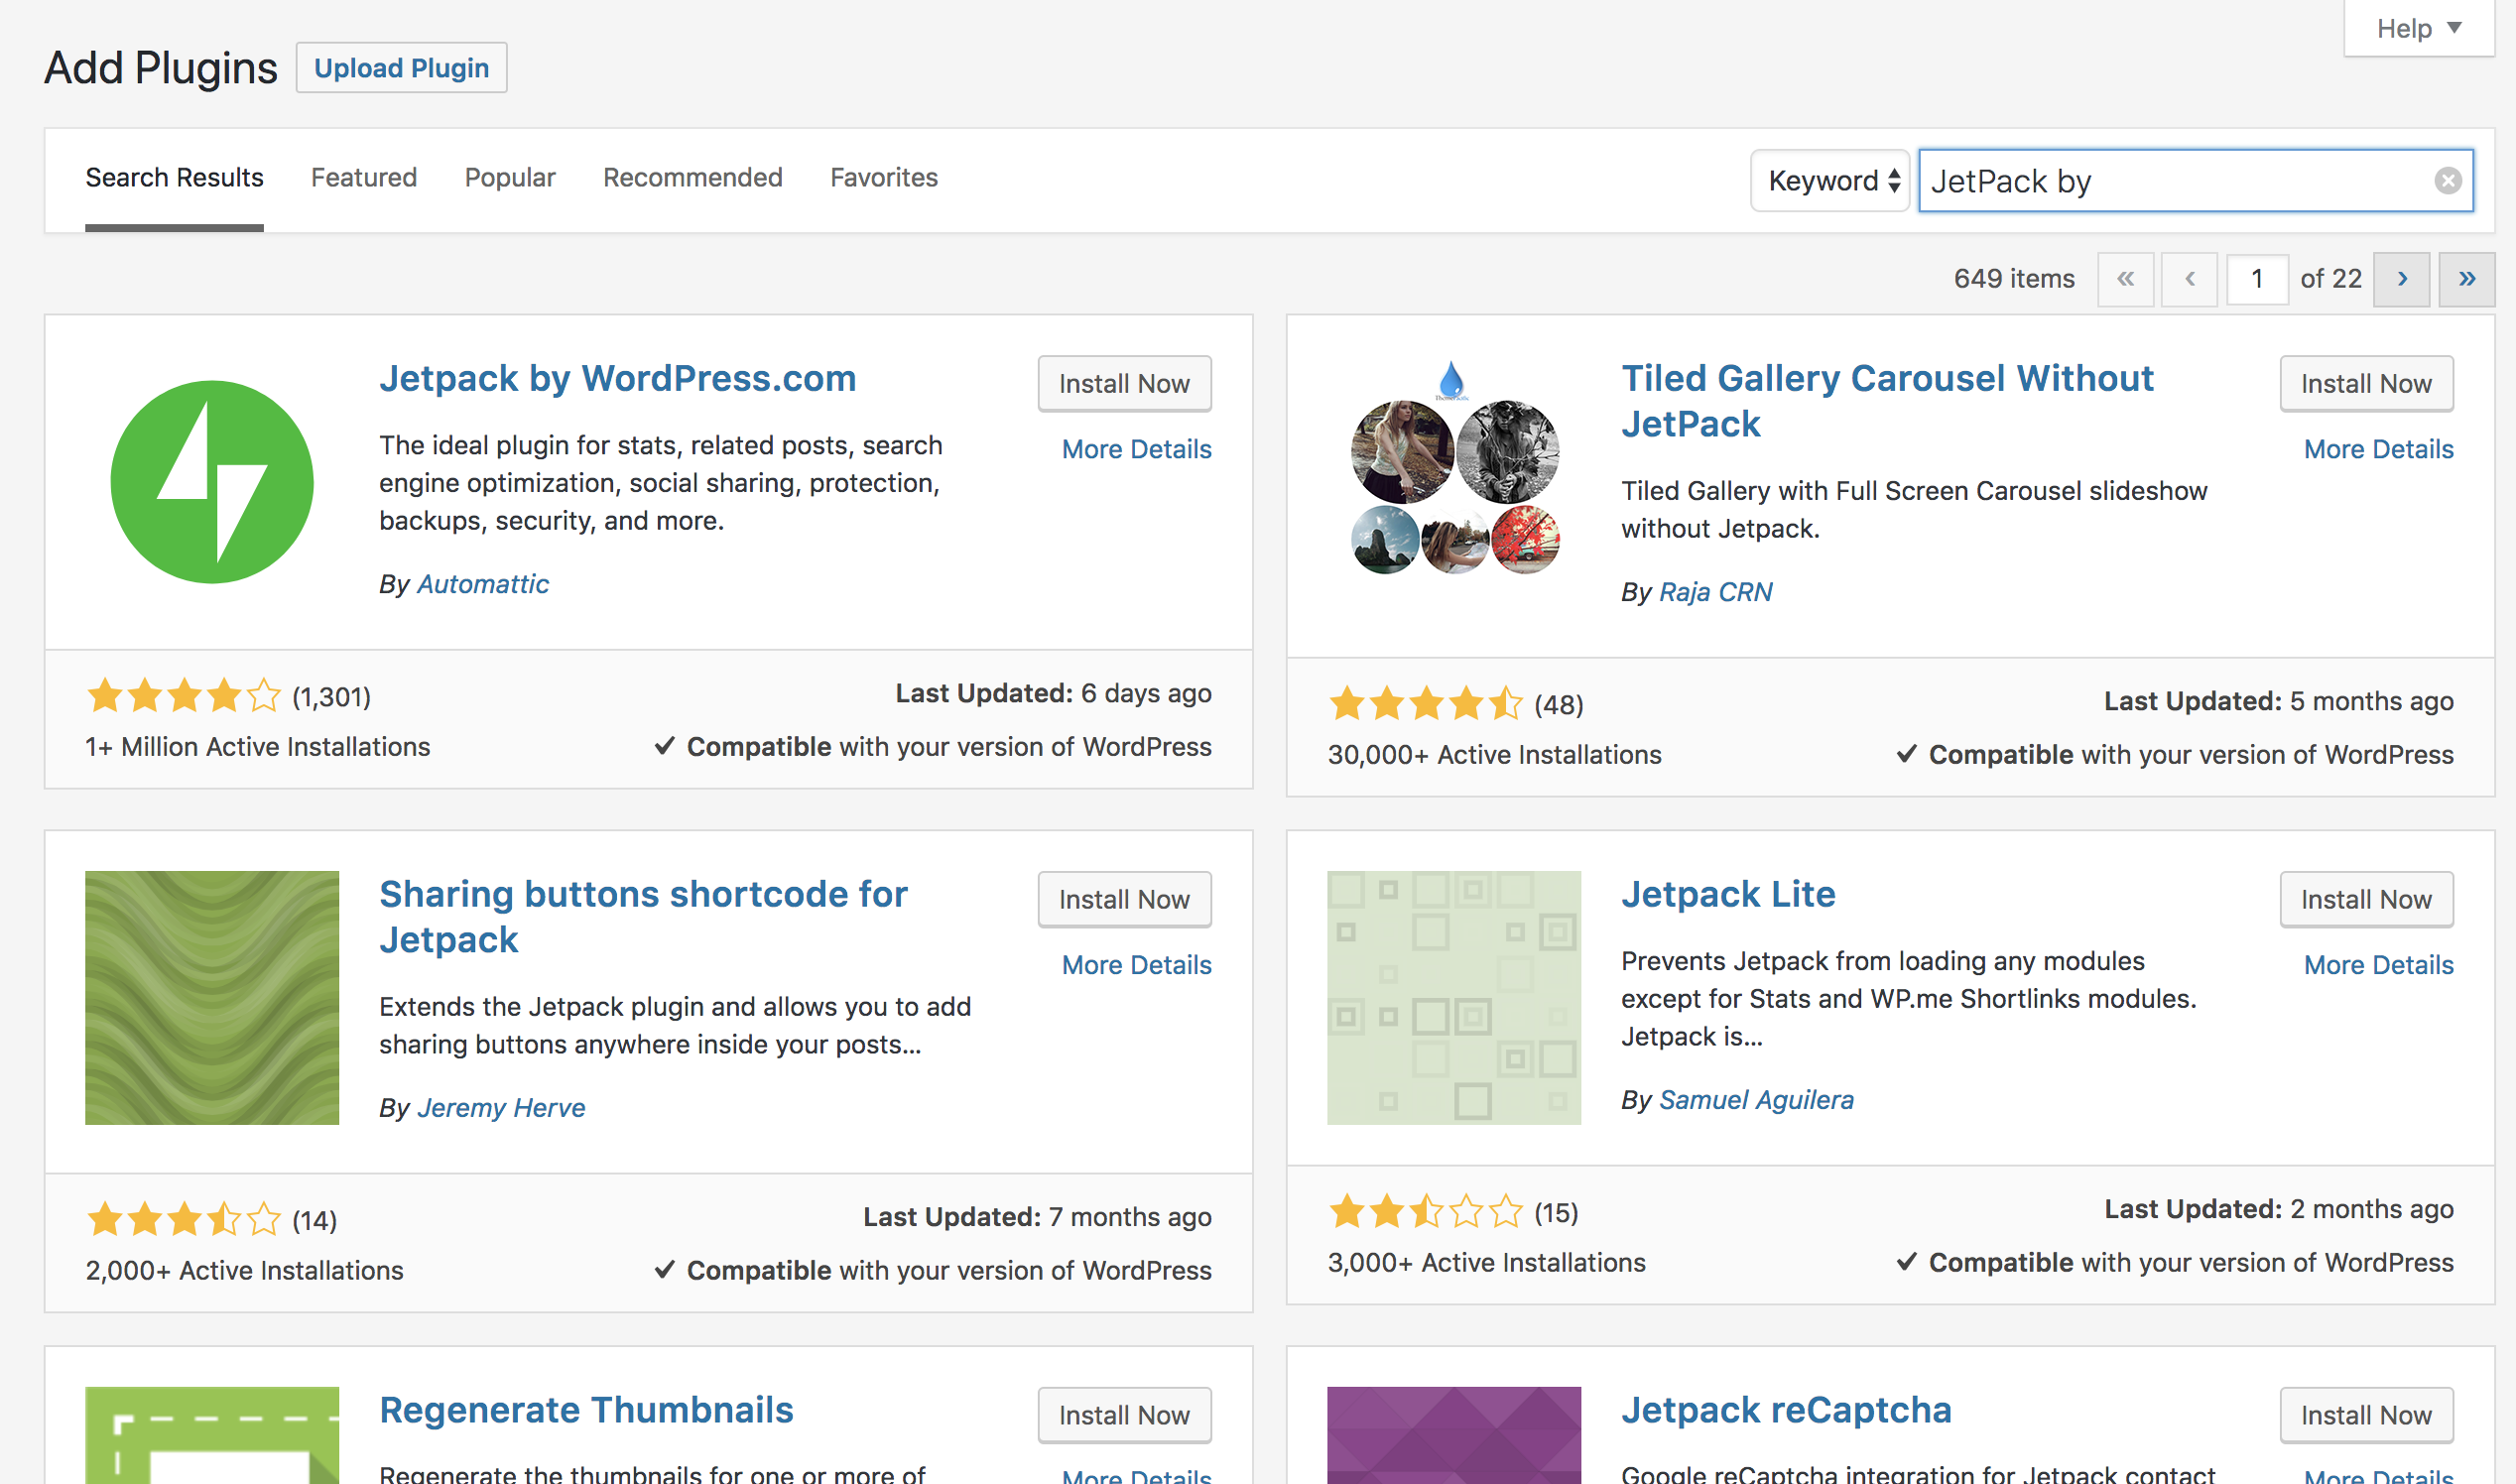Open the Jetpack reCaptcha title link
Viewport: 2516px width, 1484px height.
click(x=1786, y=1410)
